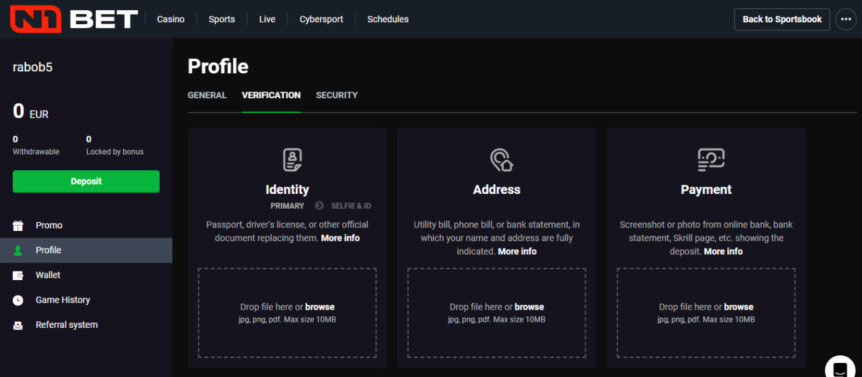Click the Referral system icon

pyautogui.click(x=18, y=325)
